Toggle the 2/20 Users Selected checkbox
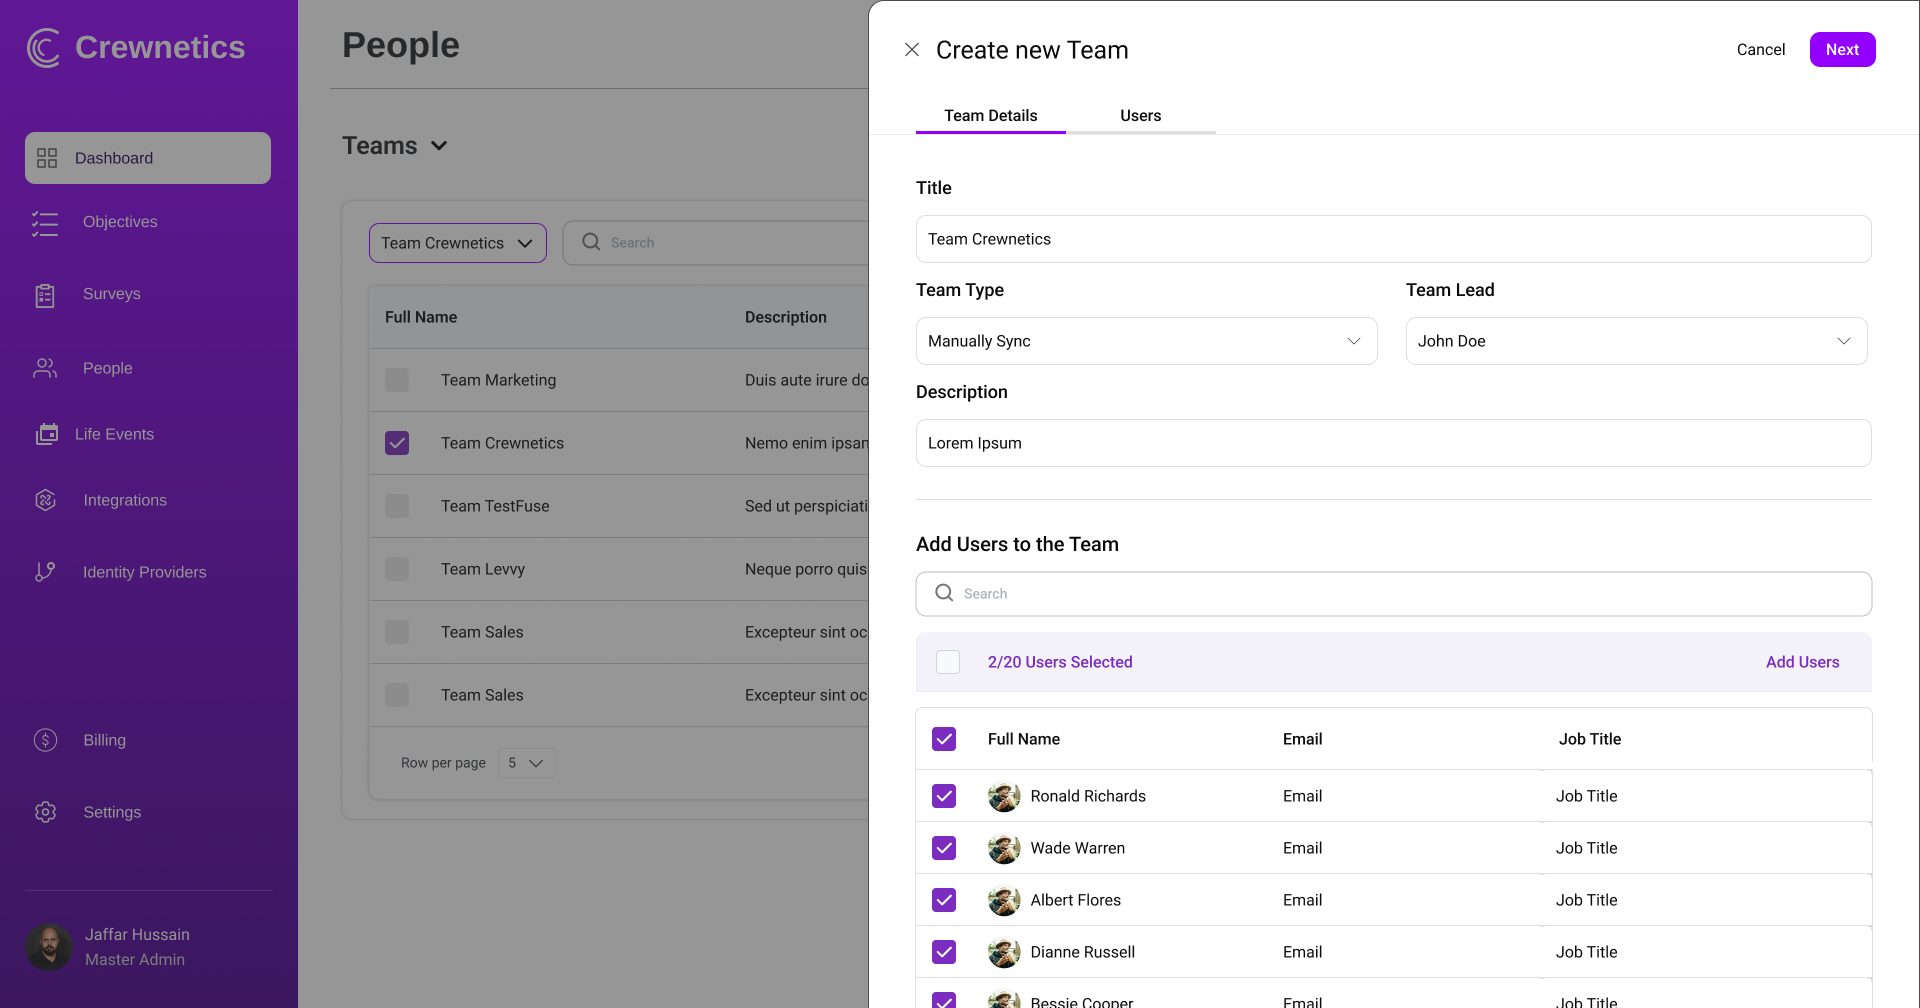1920x1008 pixels. [948, 662]
